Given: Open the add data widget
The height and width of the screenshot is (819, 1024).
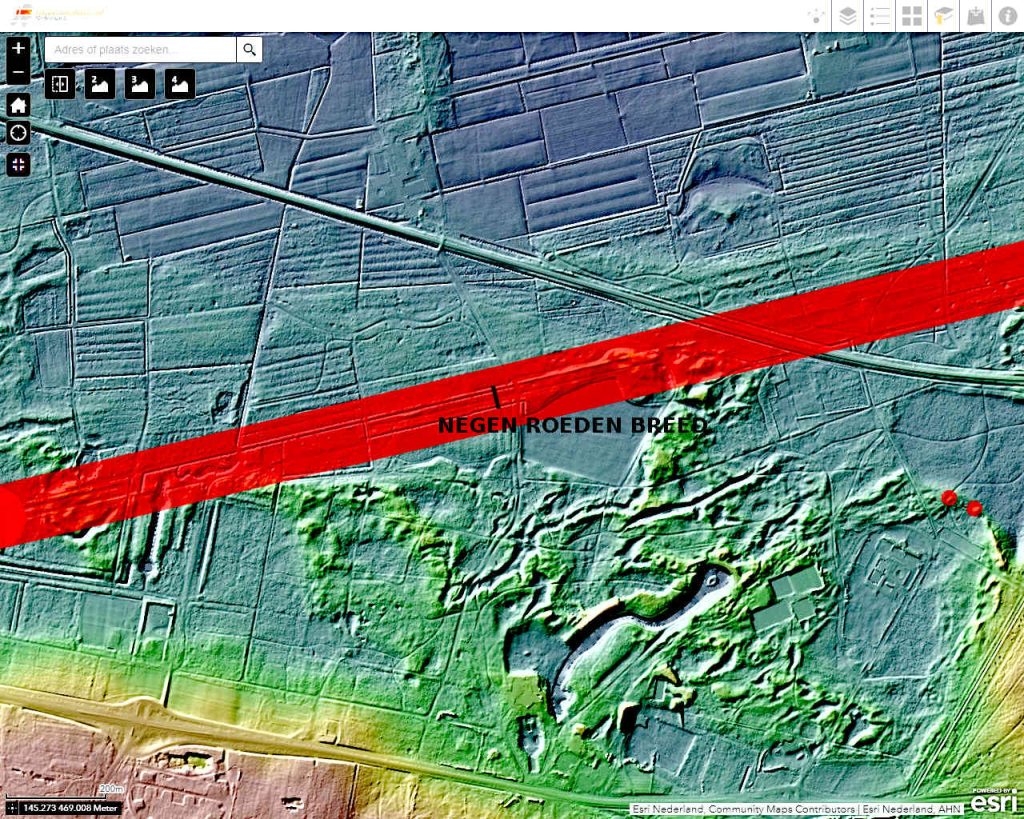Looking at the screenshot, I should pyautogui.click(x=975, y=16).
